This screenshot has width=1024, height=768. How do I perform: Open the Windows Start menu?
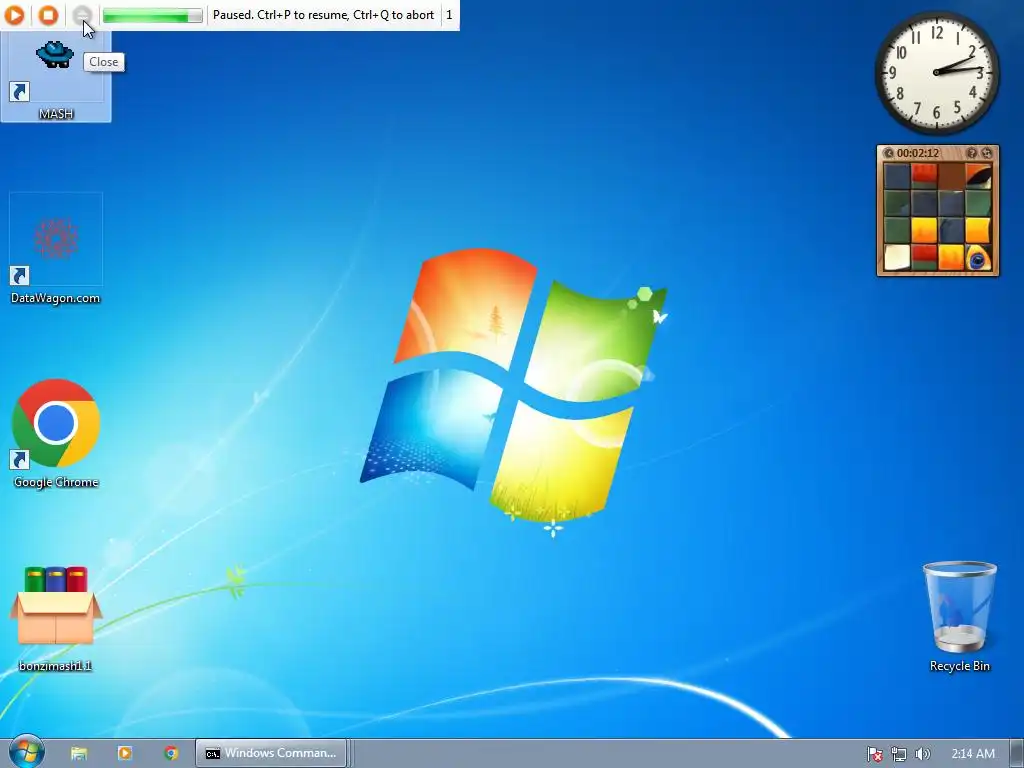tap(26, 752)
